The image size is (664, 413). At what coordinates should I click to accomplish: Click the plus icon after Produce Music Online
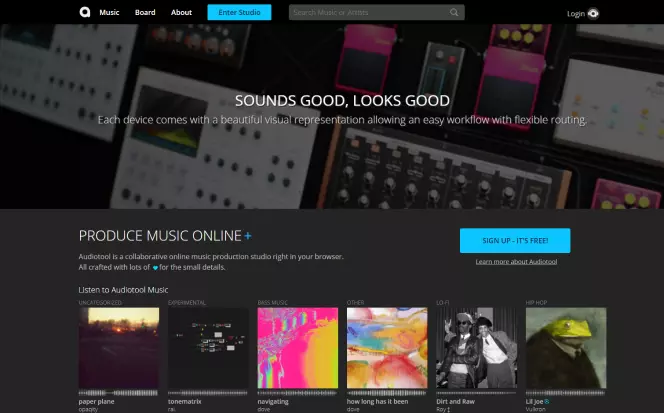[248, 236]
